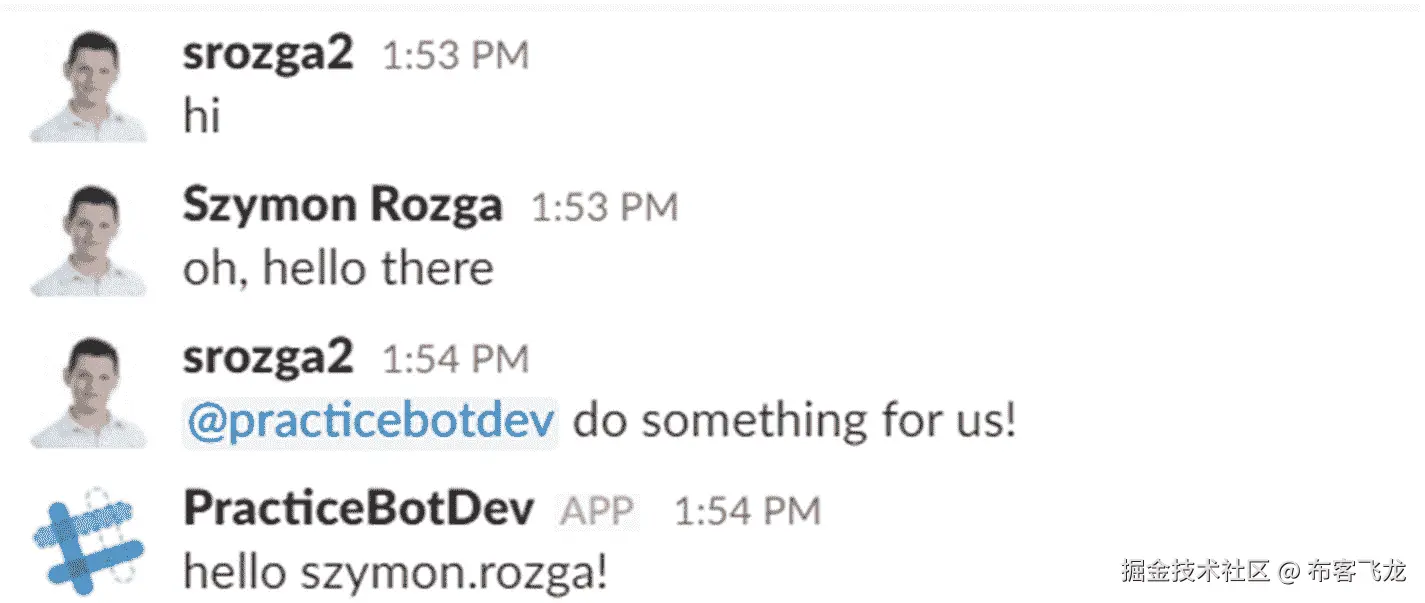Select the "hi" message text
The height and width of the screenshot is (603, 1425).
(201, 117)
